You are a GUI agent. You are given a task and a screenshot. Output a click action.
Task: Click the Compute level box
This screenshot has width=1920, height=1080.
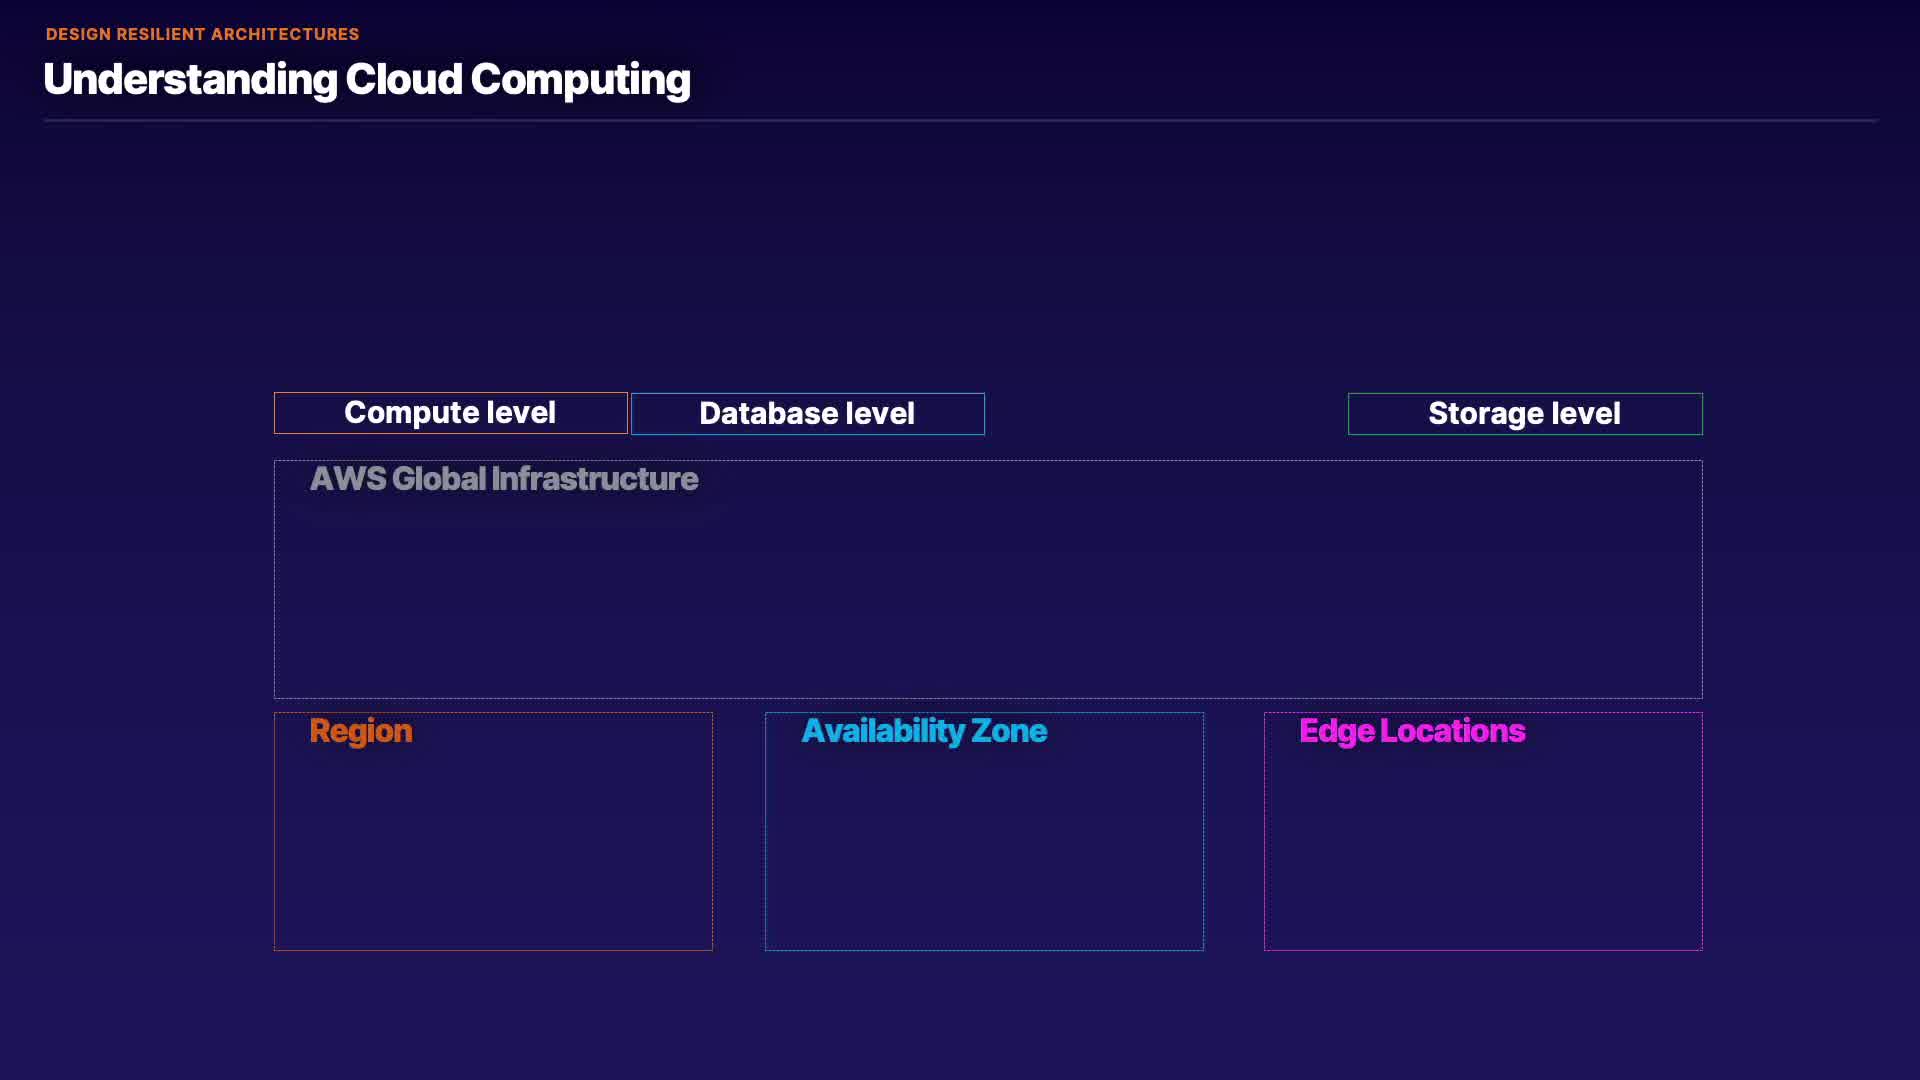point(450,413)
